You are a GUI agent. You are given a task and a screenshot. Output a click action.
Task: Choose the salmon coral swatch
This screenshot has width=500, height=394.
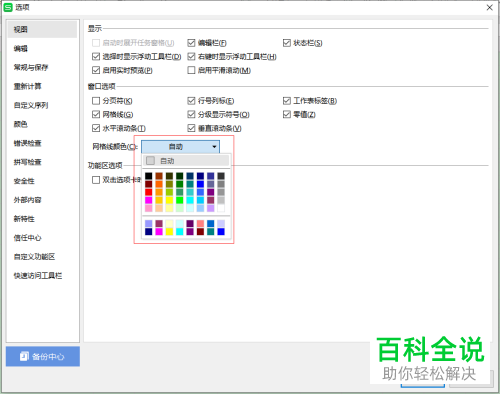click(200, 223)
